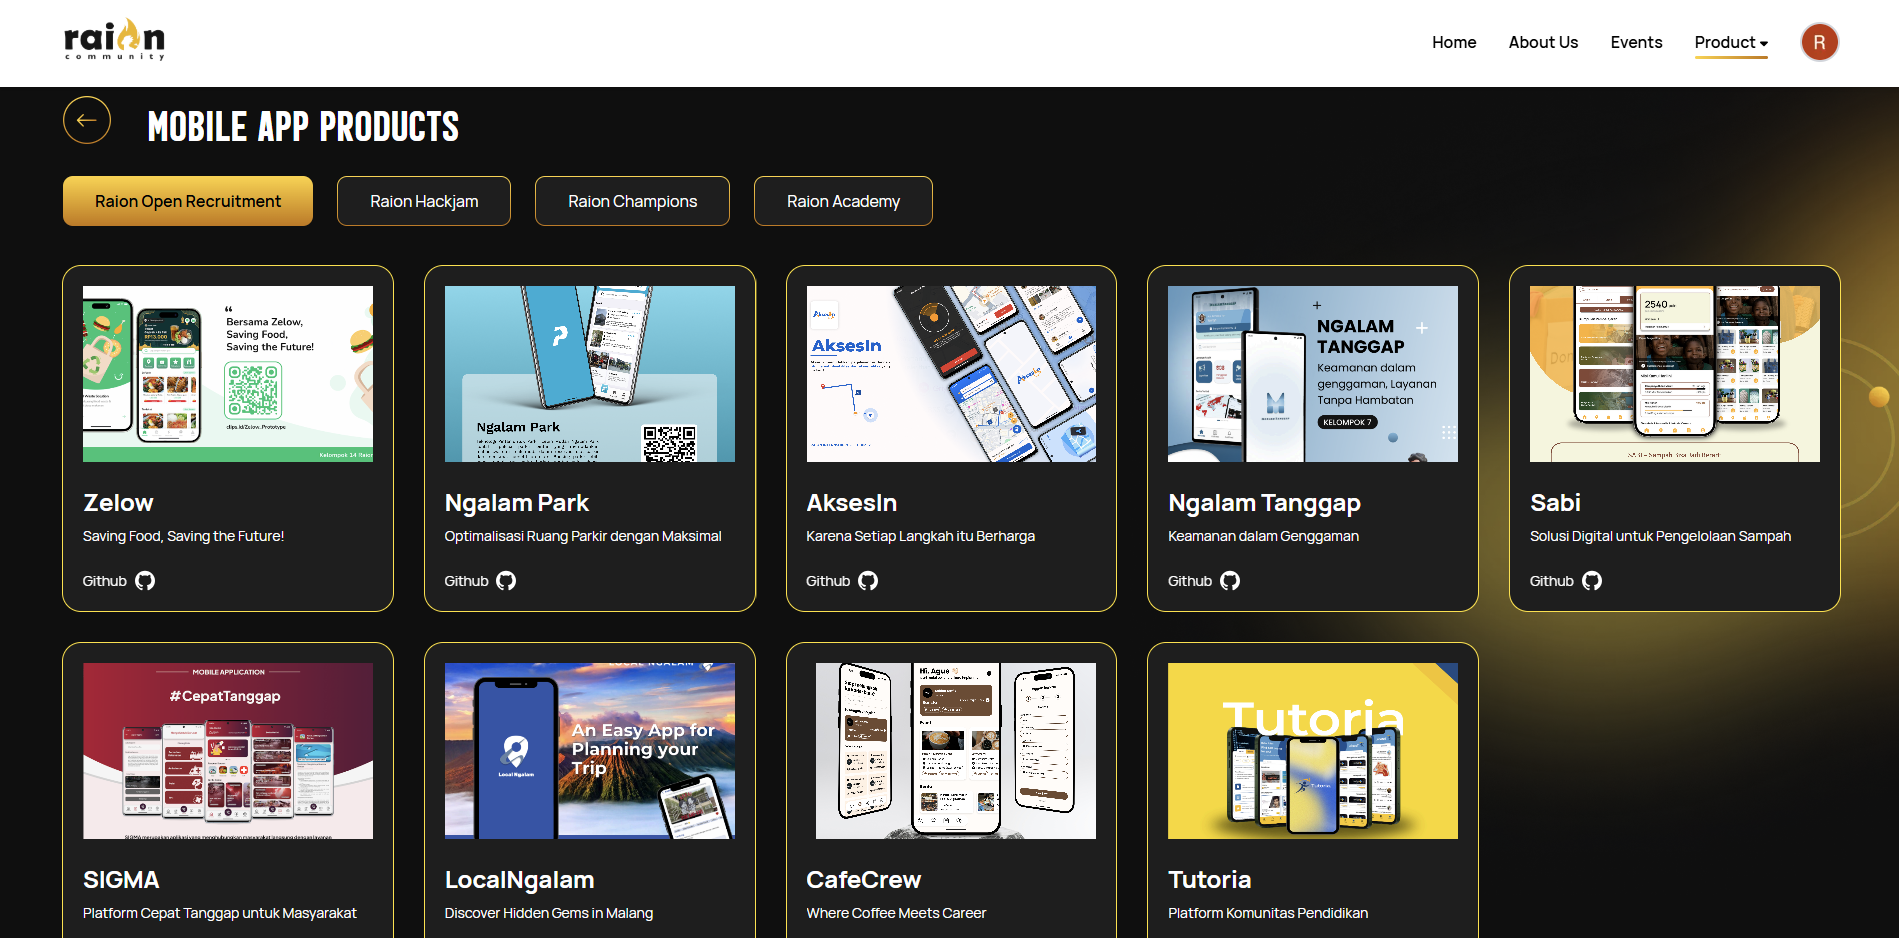The width and height of the screenshot is (1899, 938).
Task: Click the Tutoria card title
Action: click(1210, 880)
